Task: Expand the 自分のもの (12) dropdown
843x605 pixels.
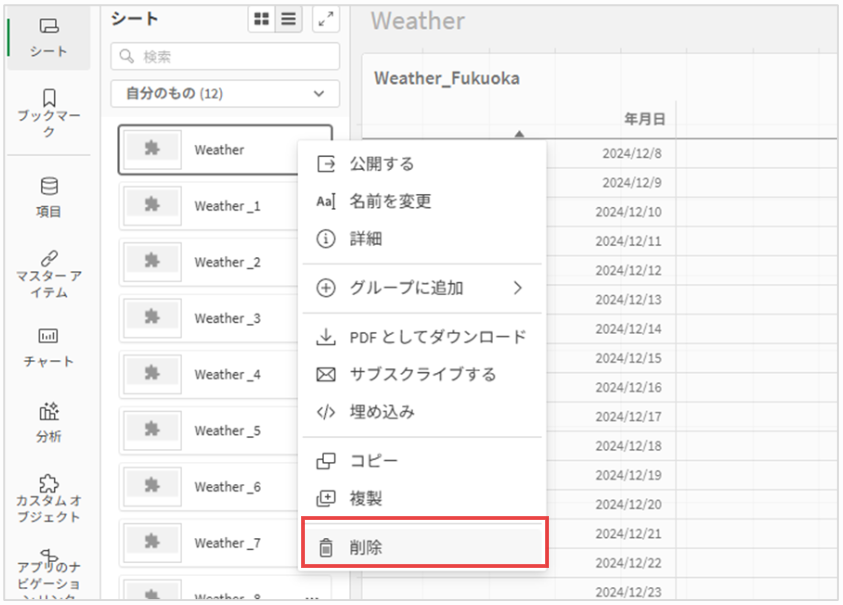Action: point(225,94)
